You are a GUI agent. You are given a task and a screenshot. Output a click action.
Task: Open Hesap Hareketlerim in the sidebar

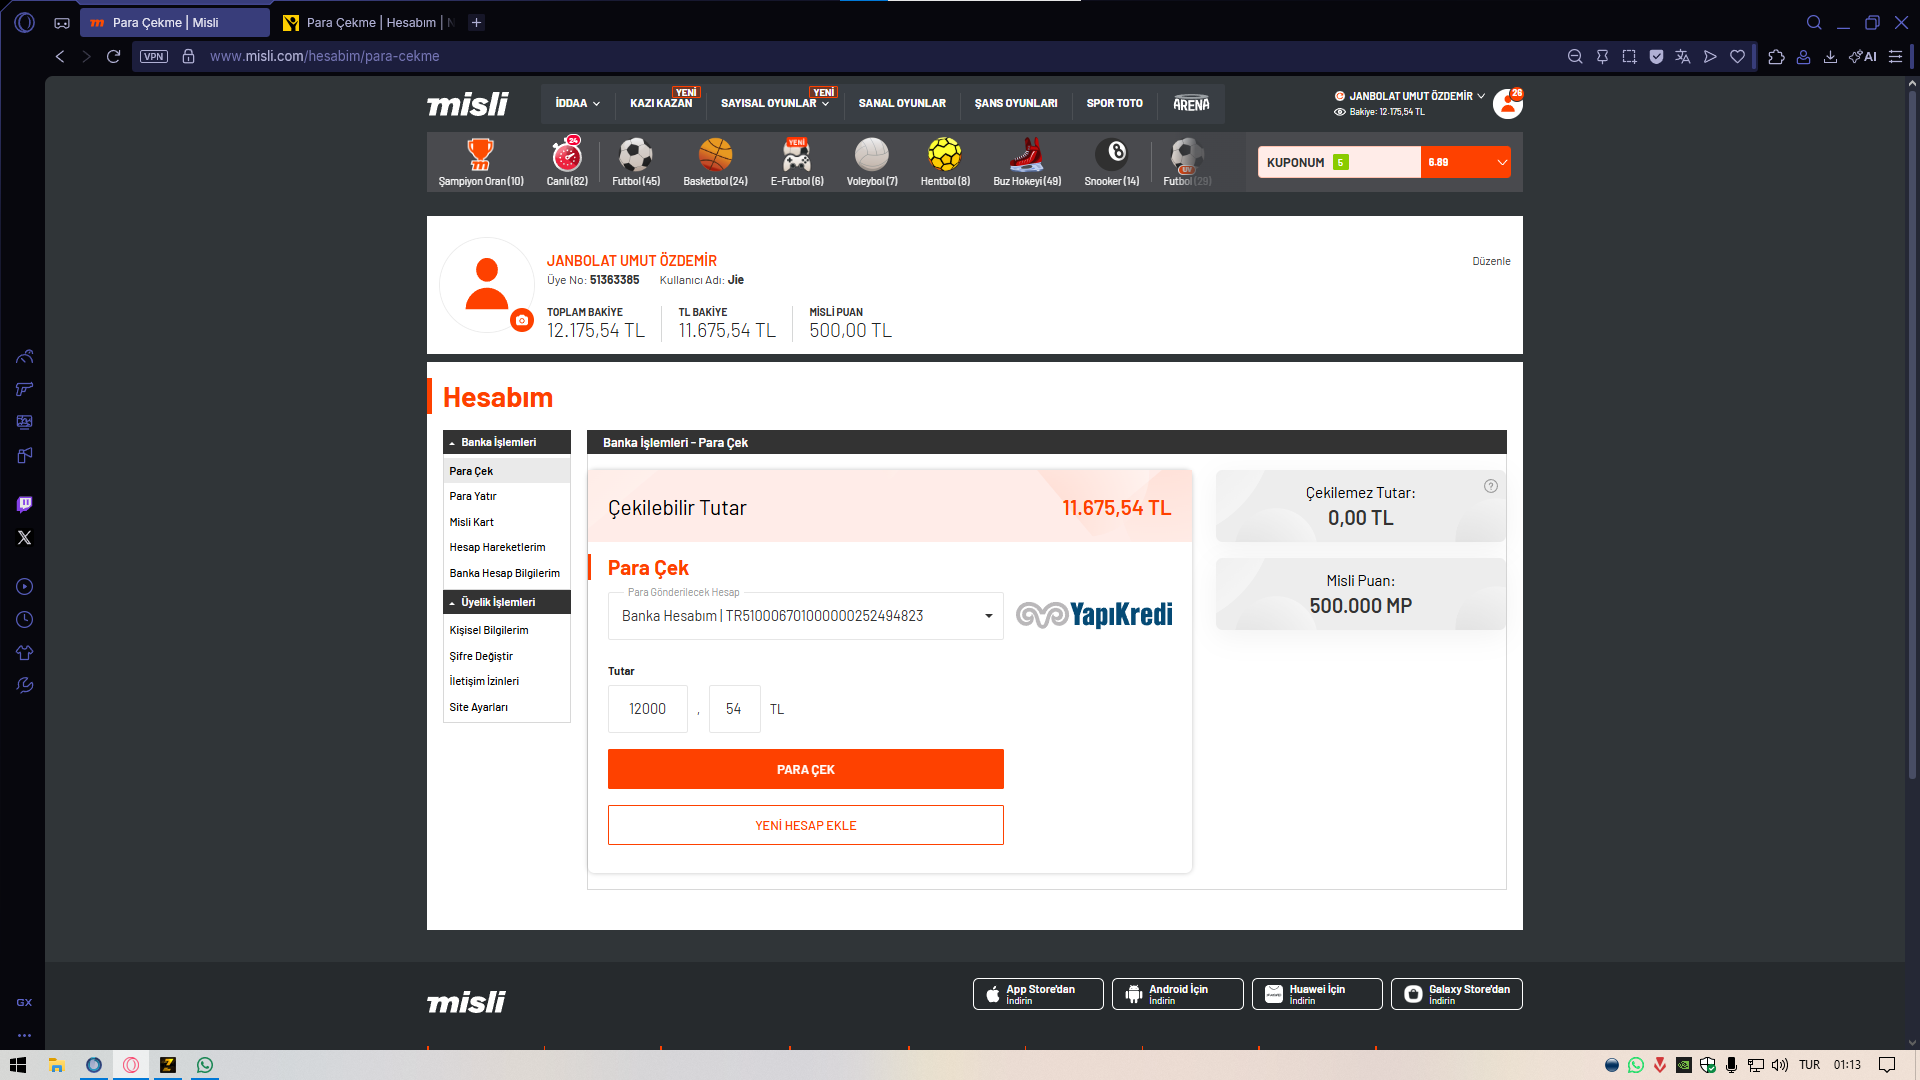[x=497, y=547]
